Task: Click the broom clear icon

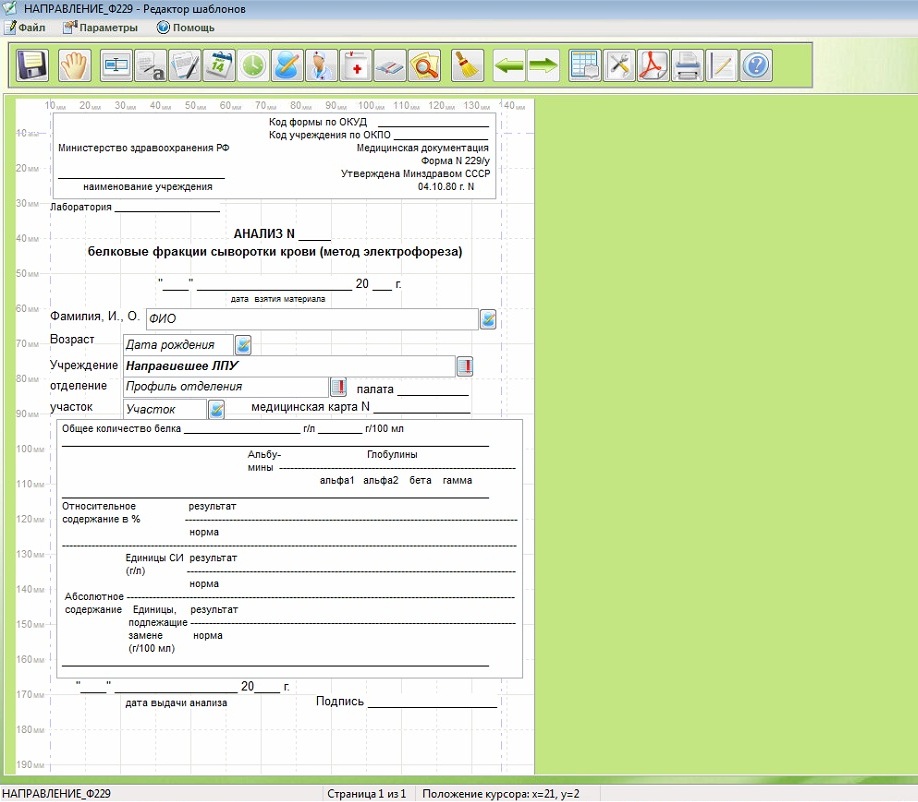Action: [x=467, y=66]
